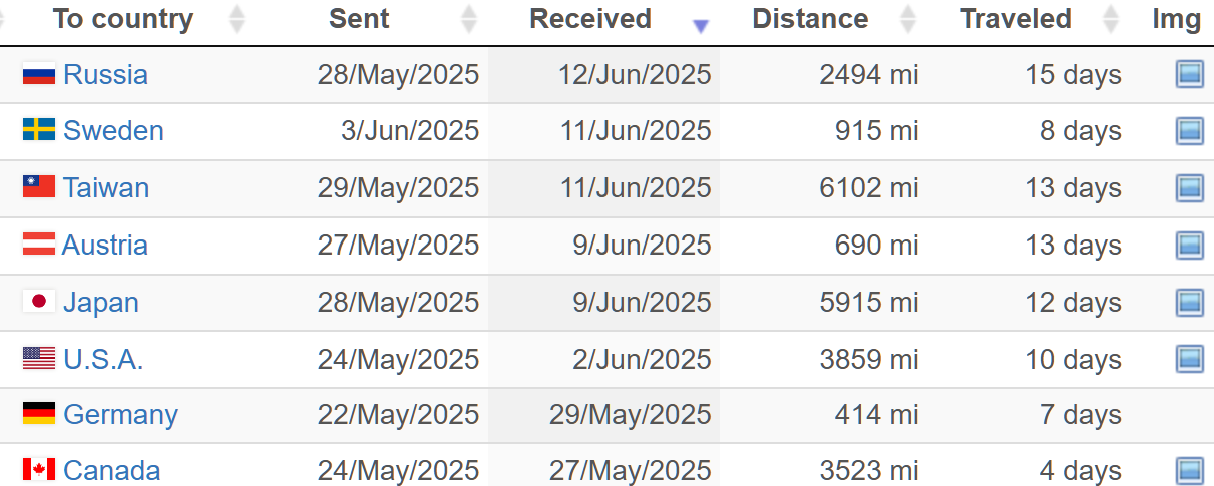Open the Sweden country link
This screenshot has width=1214, height=486.
pos(113,131)
